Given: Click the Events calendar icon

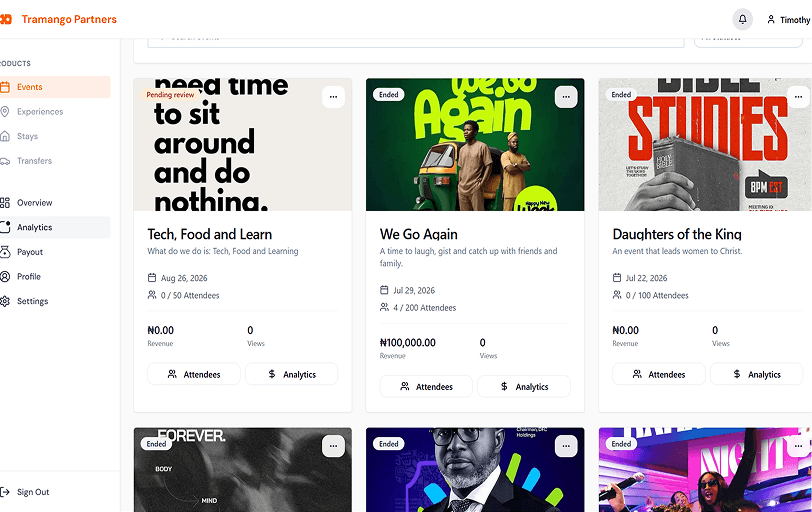Looking at the screenshot, I should 5,87.
